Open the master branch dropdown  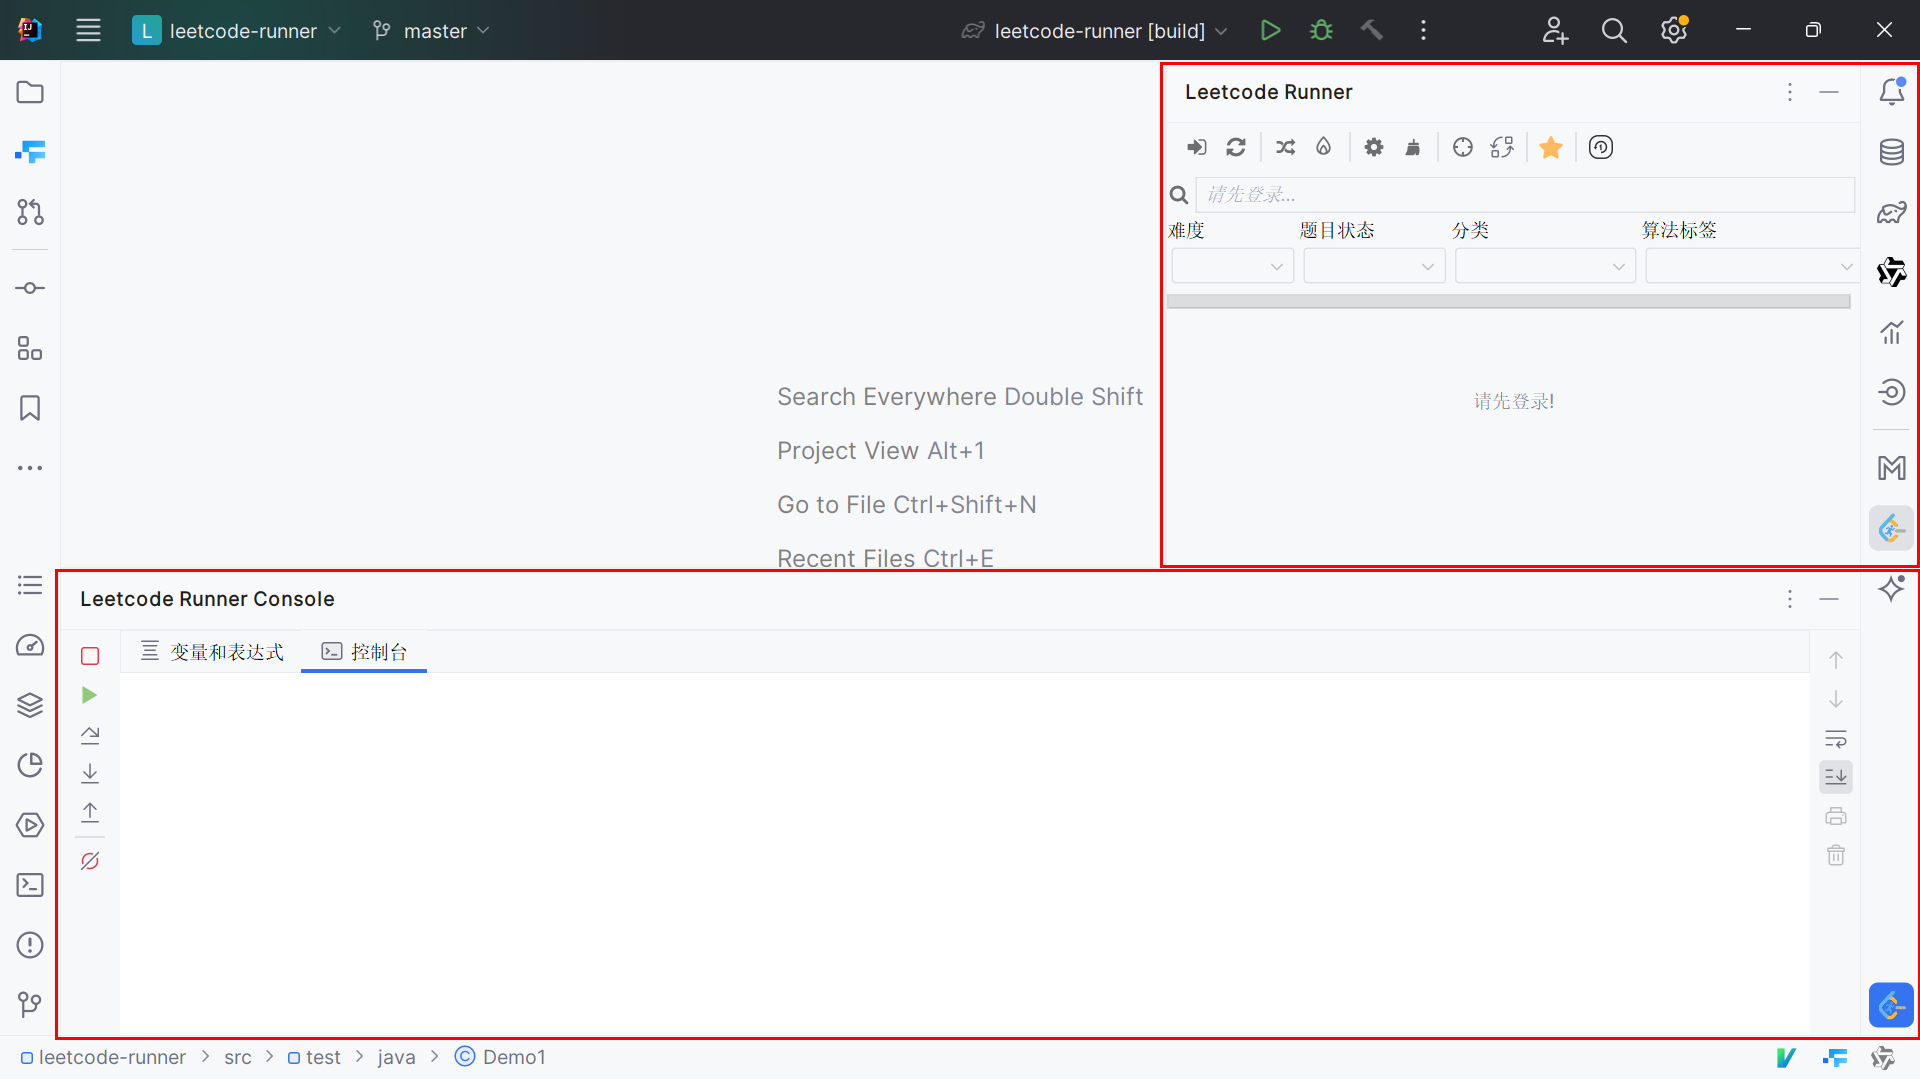pyautogui.click(x=432, y=31)
